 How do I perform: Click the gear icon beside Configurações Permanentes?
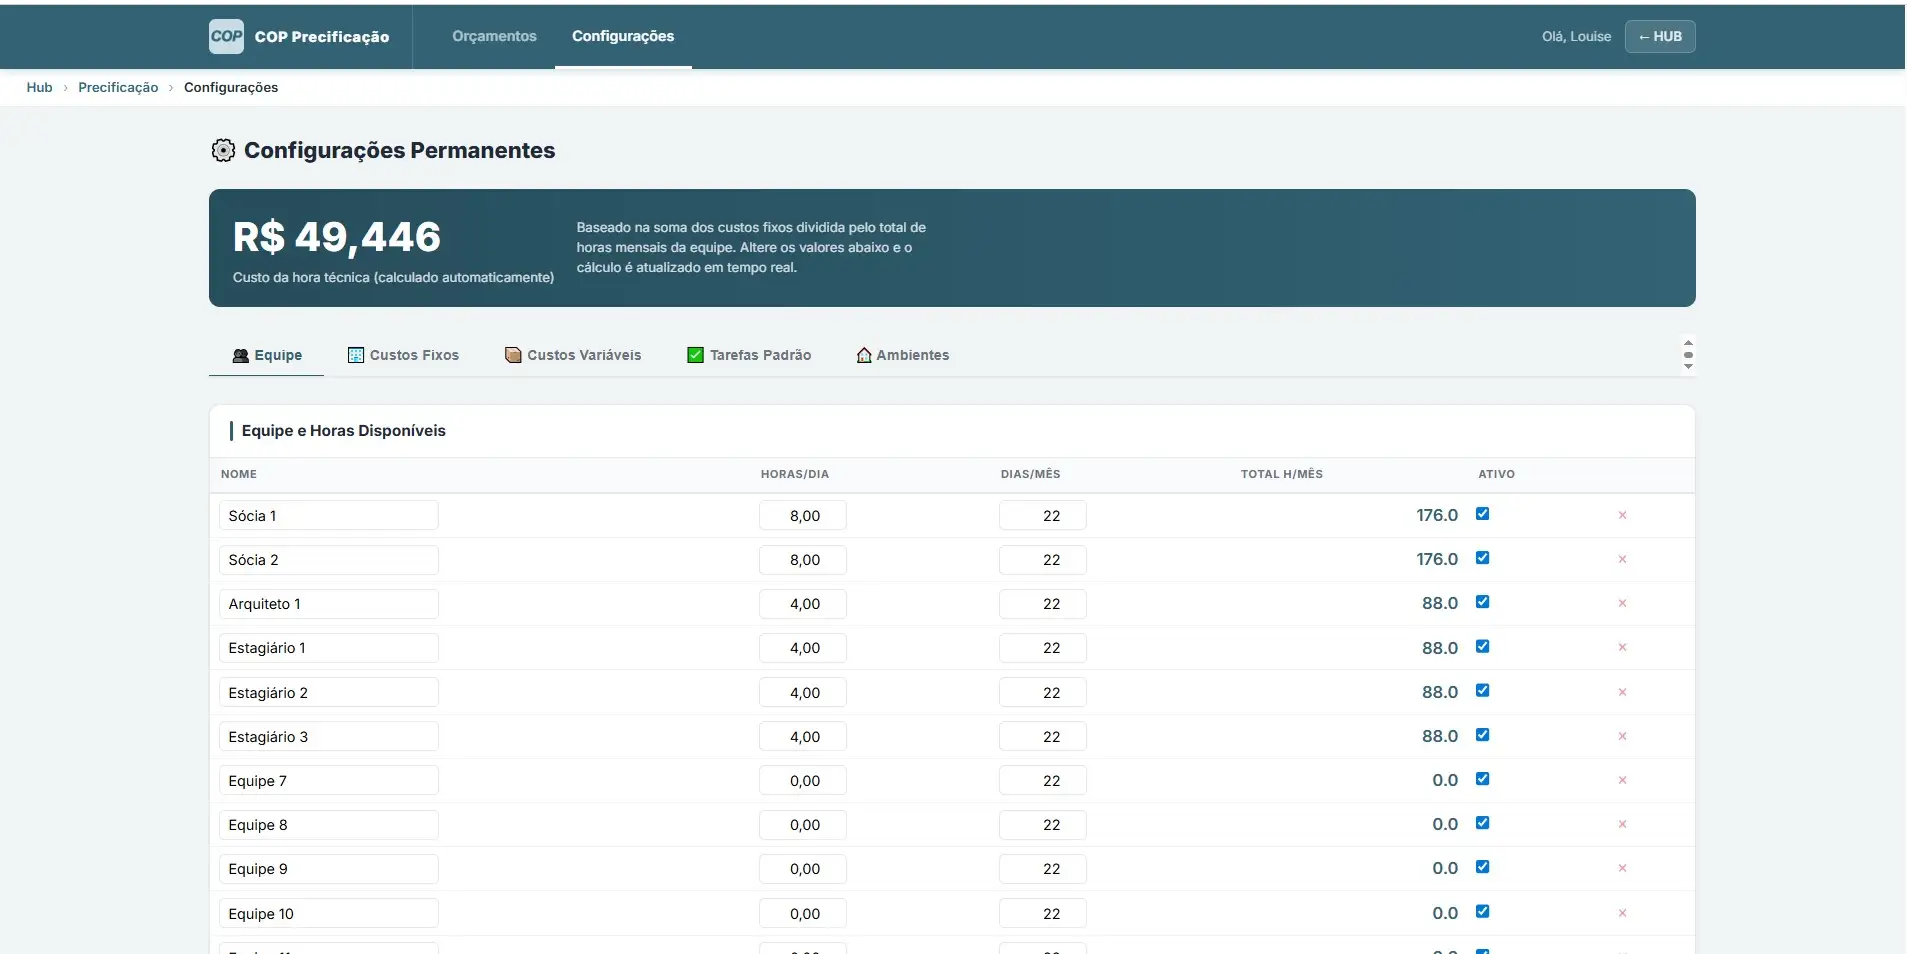(x=223, y=151)
